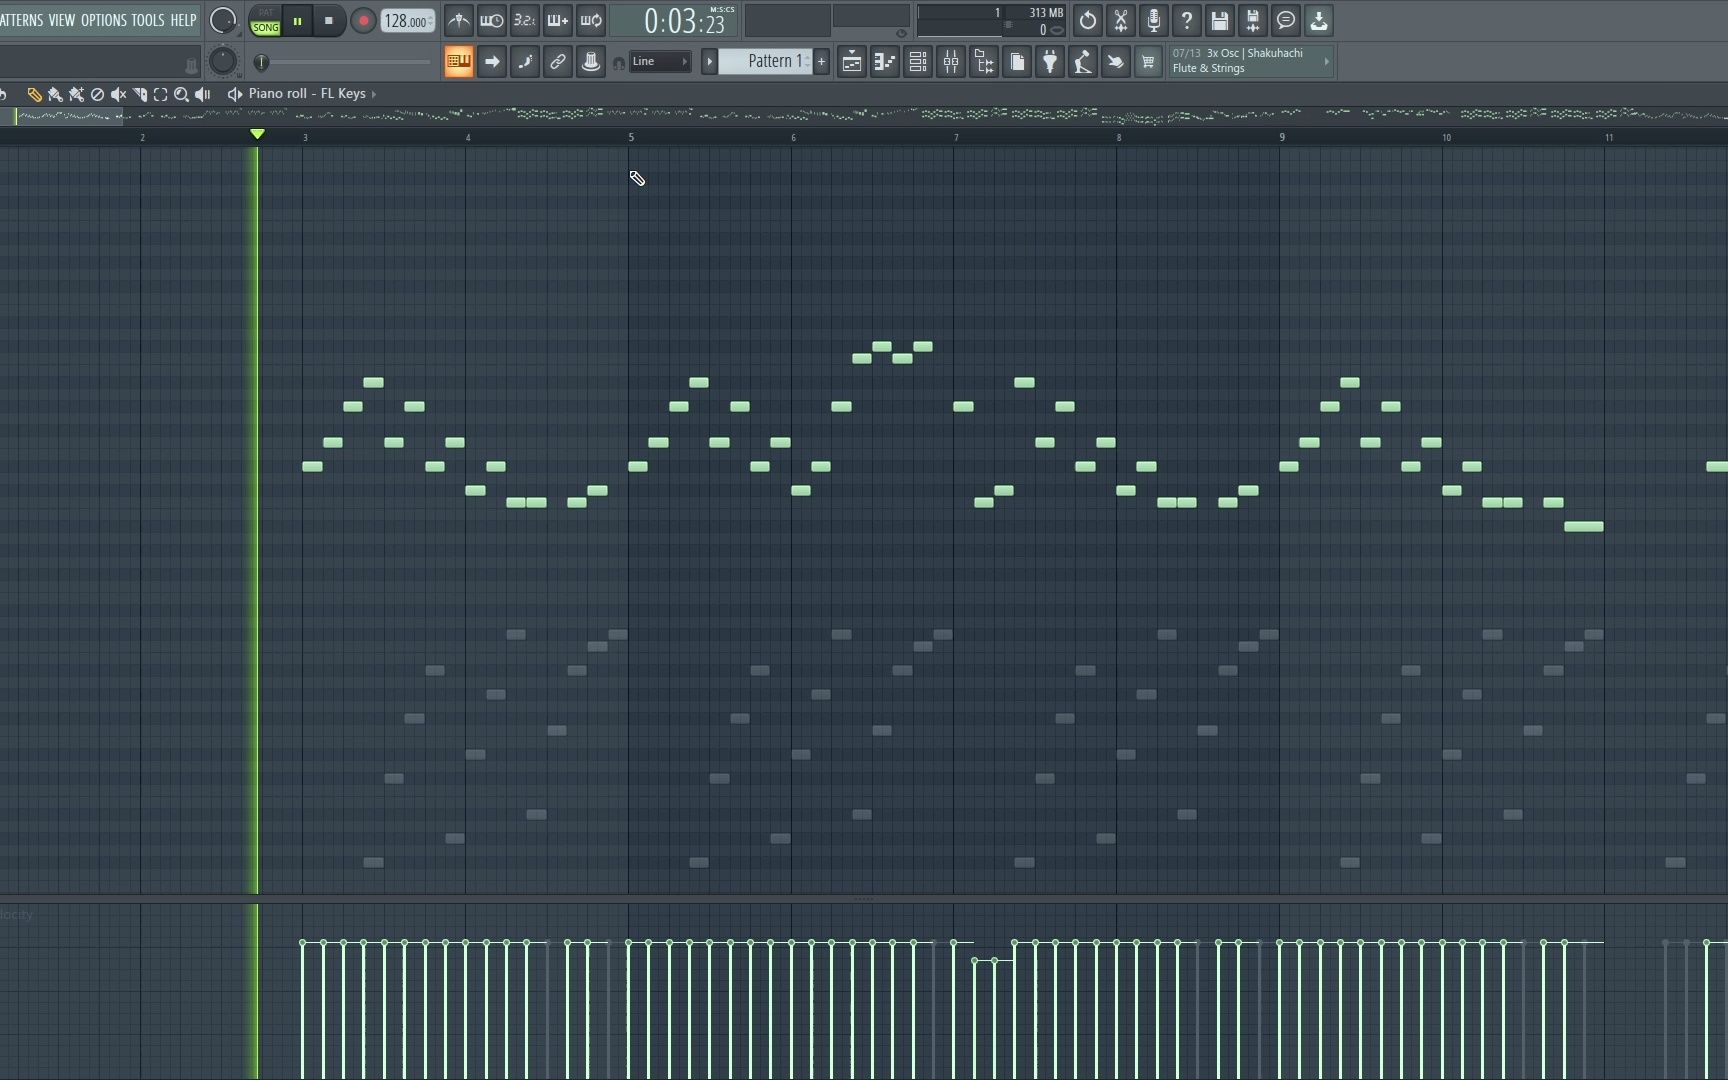Open the audio editor scissors icon
This screenshot has width=1728, height=1080.
1121,20
